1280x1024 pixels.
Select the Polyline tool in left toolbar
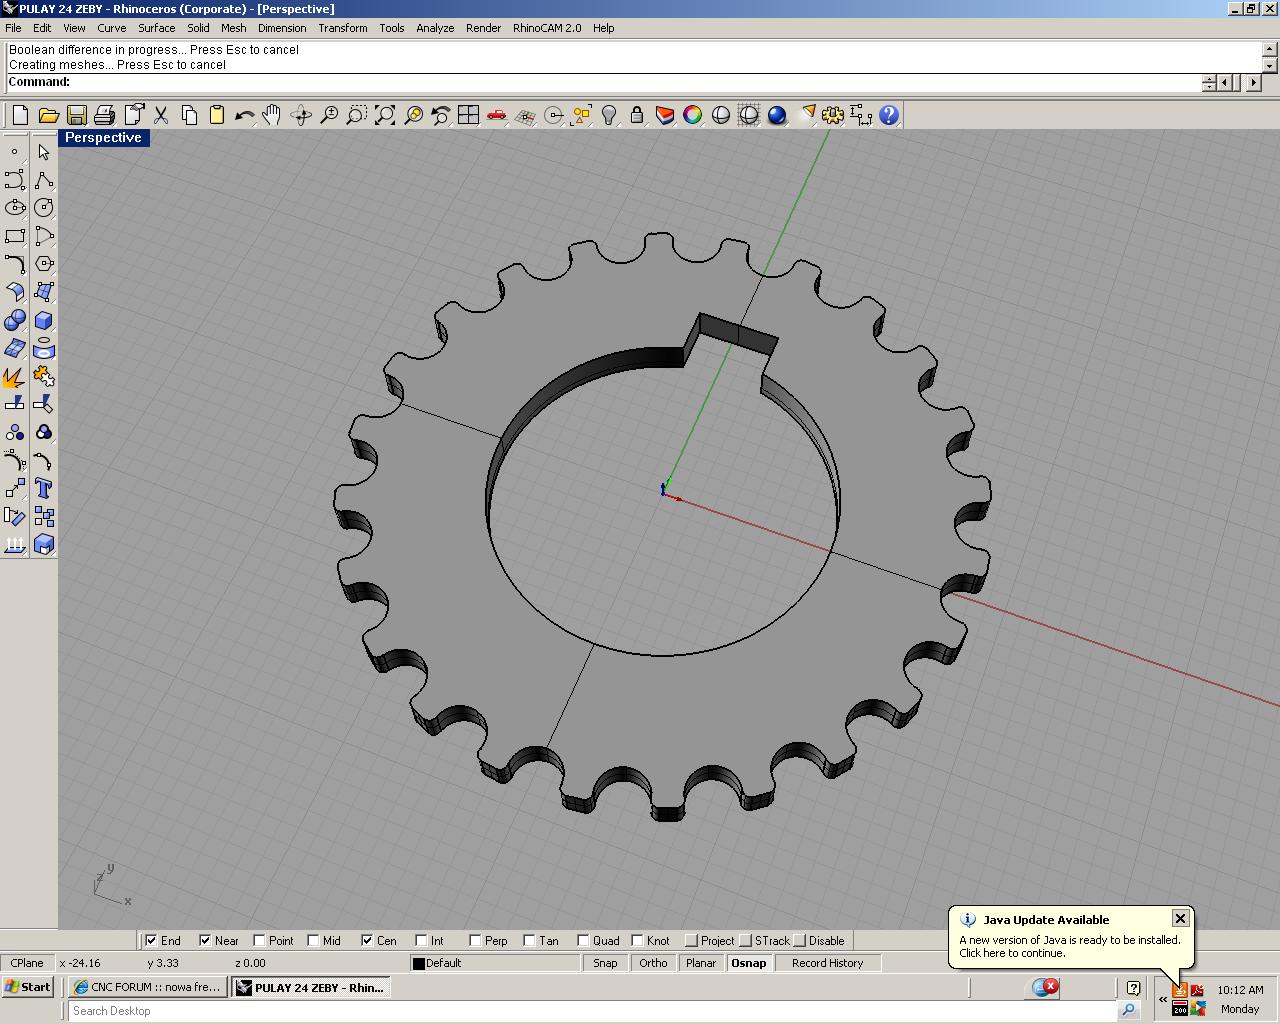coord(44,180)
